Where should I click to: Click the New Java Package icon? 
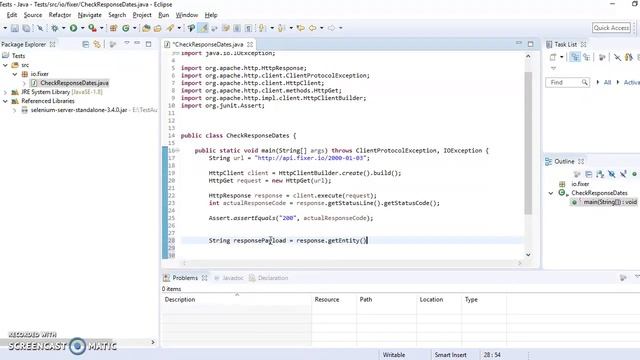tap(113, 28)
